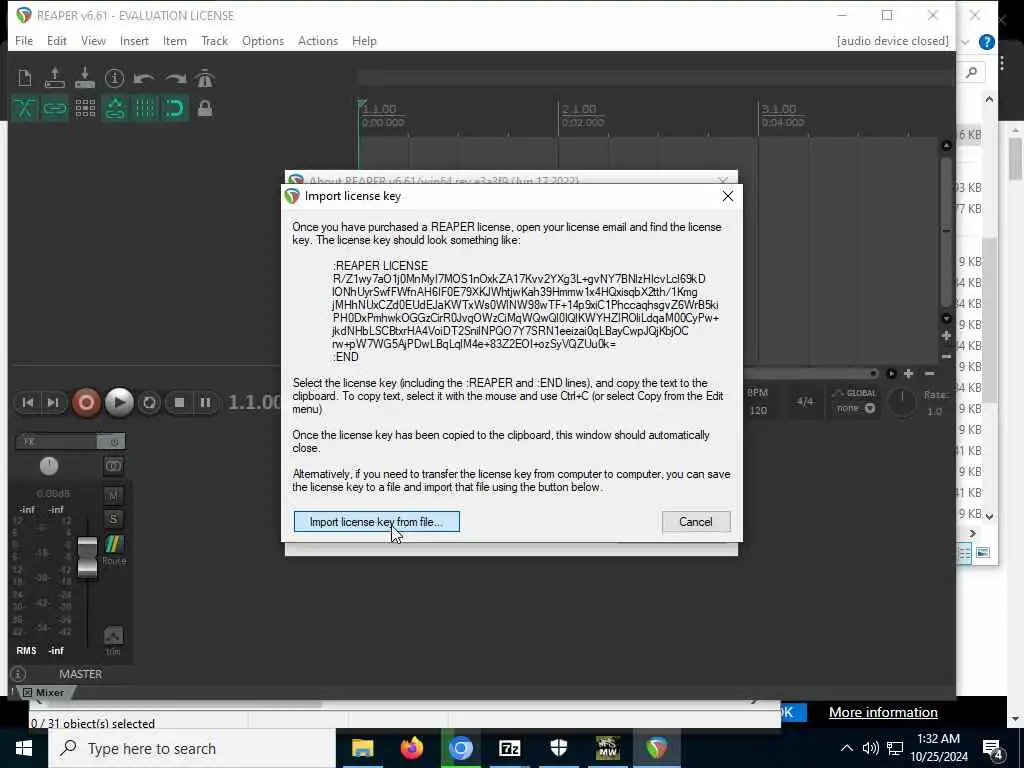The height and width of the screenshot is (768, 1024).
Task: Open the Item menu
Action: pos(175,40)
